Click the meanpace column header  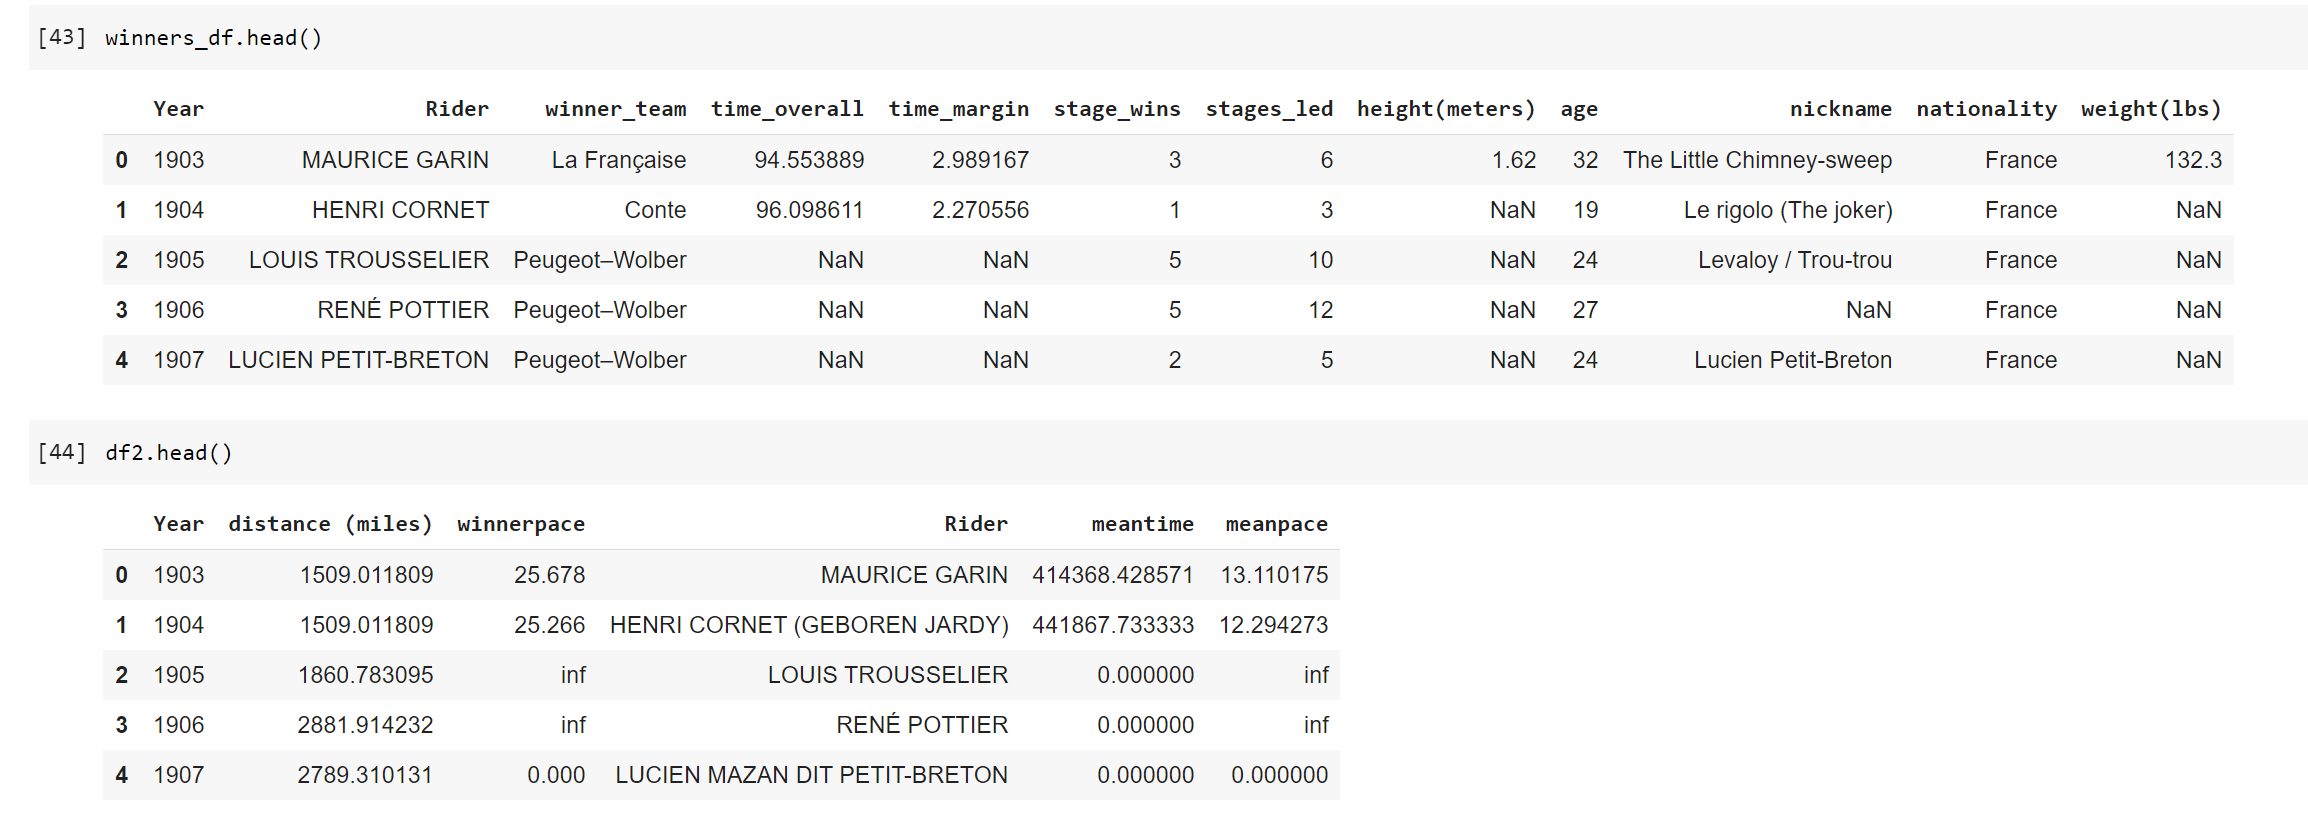pyautogui.click(x=1277, y=524)
